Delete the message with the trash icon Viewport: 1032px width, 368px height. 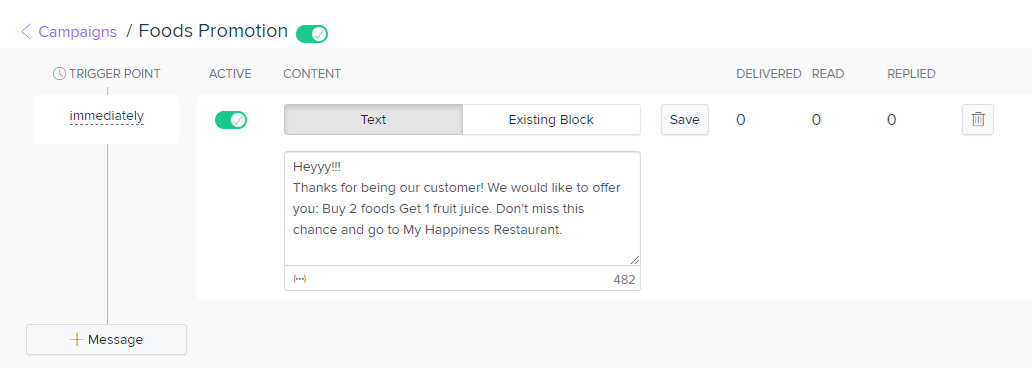pyautogui.click(x=978, y=120)
